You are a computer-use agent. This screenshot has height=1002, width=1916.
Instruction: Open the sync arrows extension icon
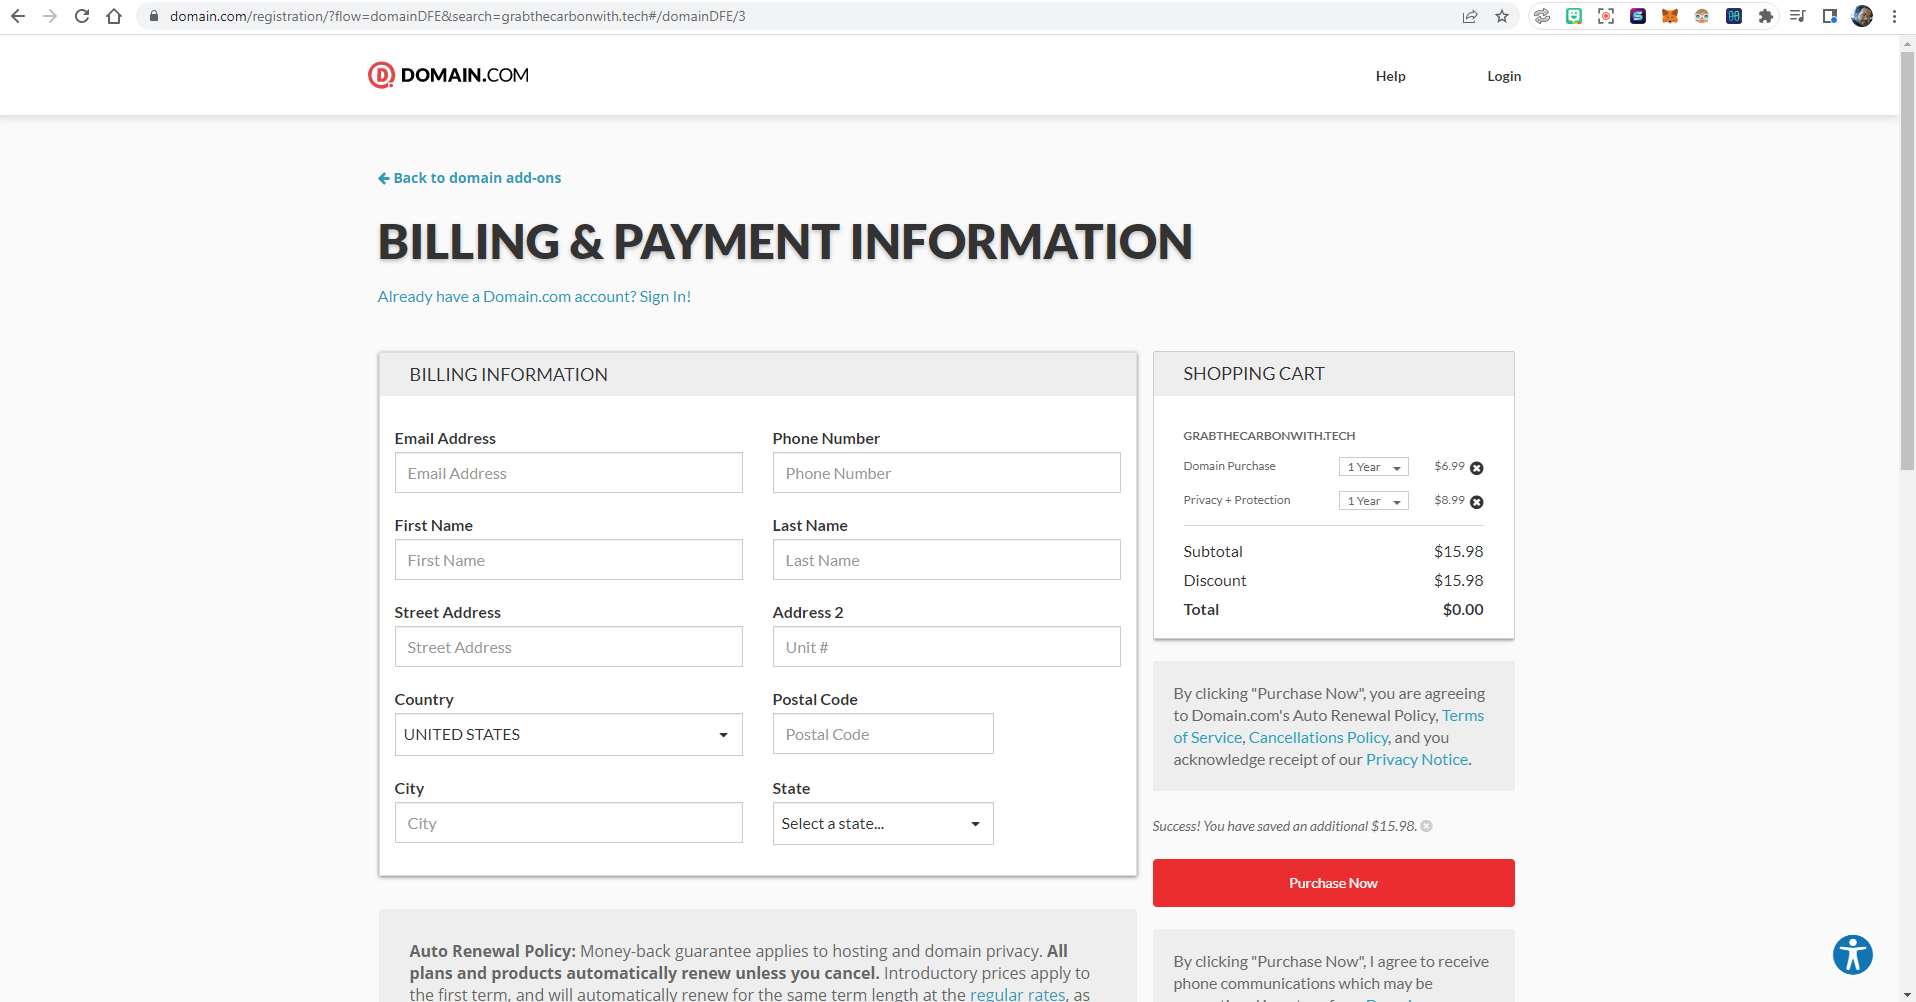(x=1542, y=16)
